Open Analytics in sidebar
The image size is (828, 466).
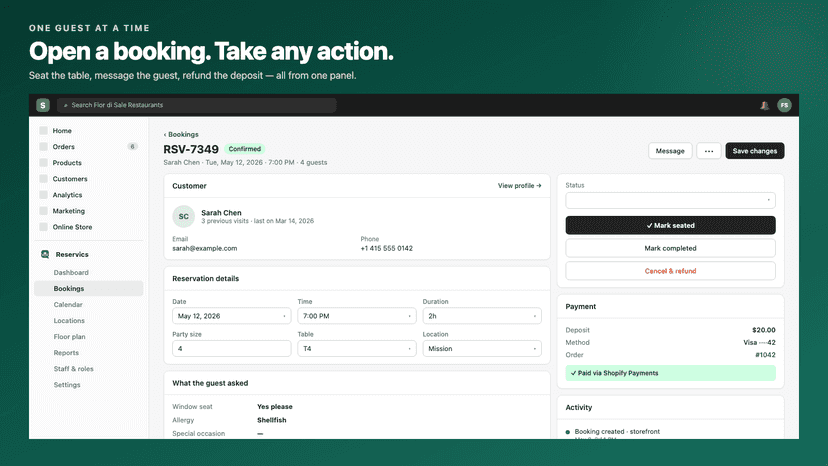[x=67, y=194]
